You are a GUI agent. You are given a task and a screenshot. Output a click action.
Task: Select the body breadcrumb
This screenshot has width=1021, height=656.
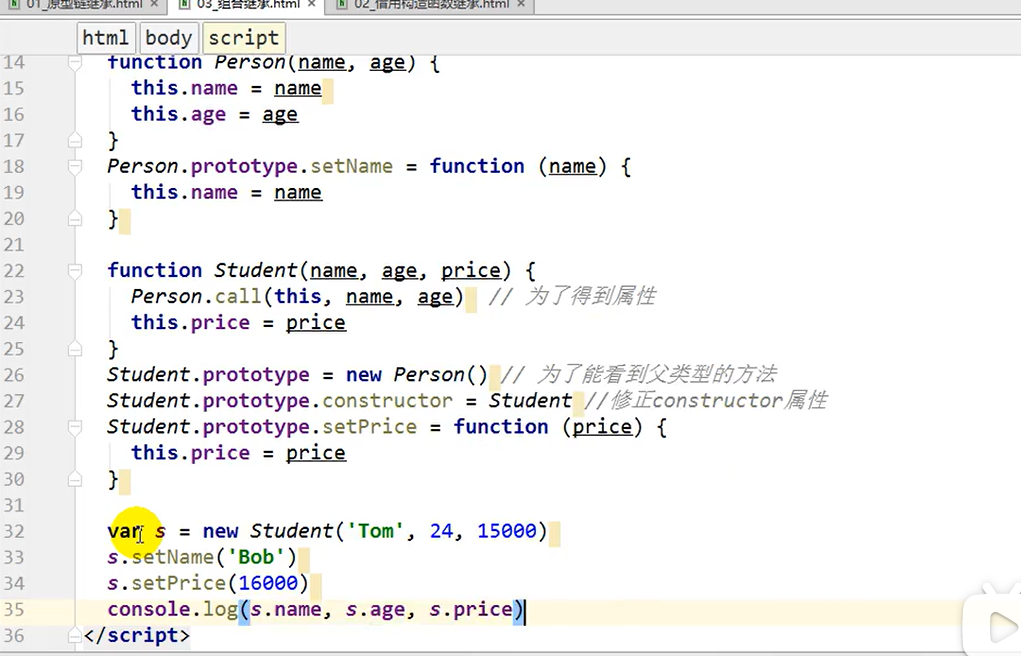click(x=168, y=37)
